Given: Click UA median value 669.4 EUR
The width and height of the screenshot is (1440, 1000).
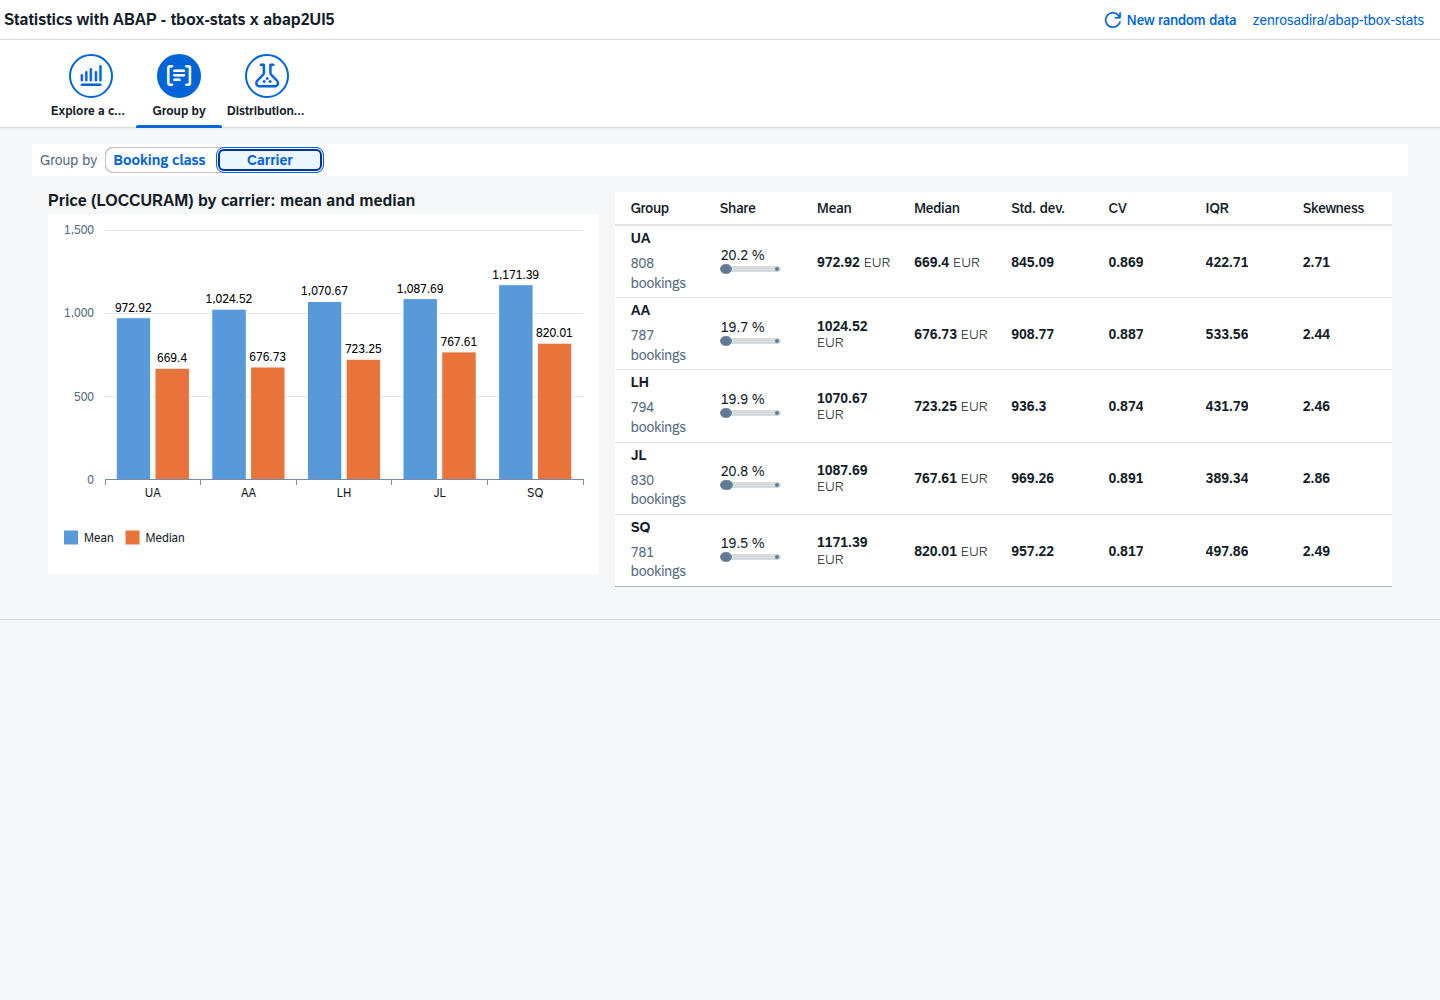Looking at the screenshot, I should pyautogui.click(x=947, y=262).
